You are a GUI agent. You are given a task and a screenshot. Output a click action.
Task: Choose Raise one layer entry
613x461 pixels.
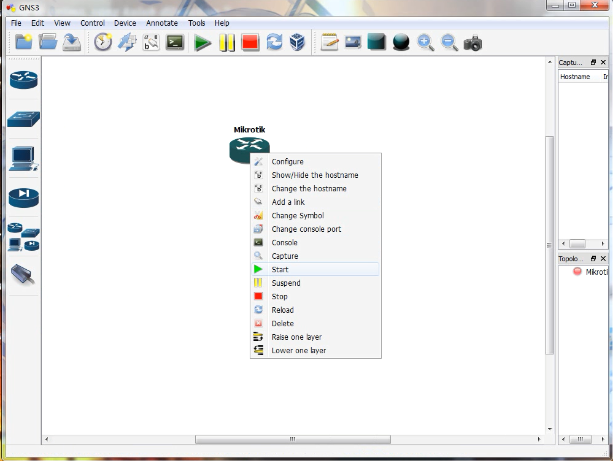click(x=315, y=337)
